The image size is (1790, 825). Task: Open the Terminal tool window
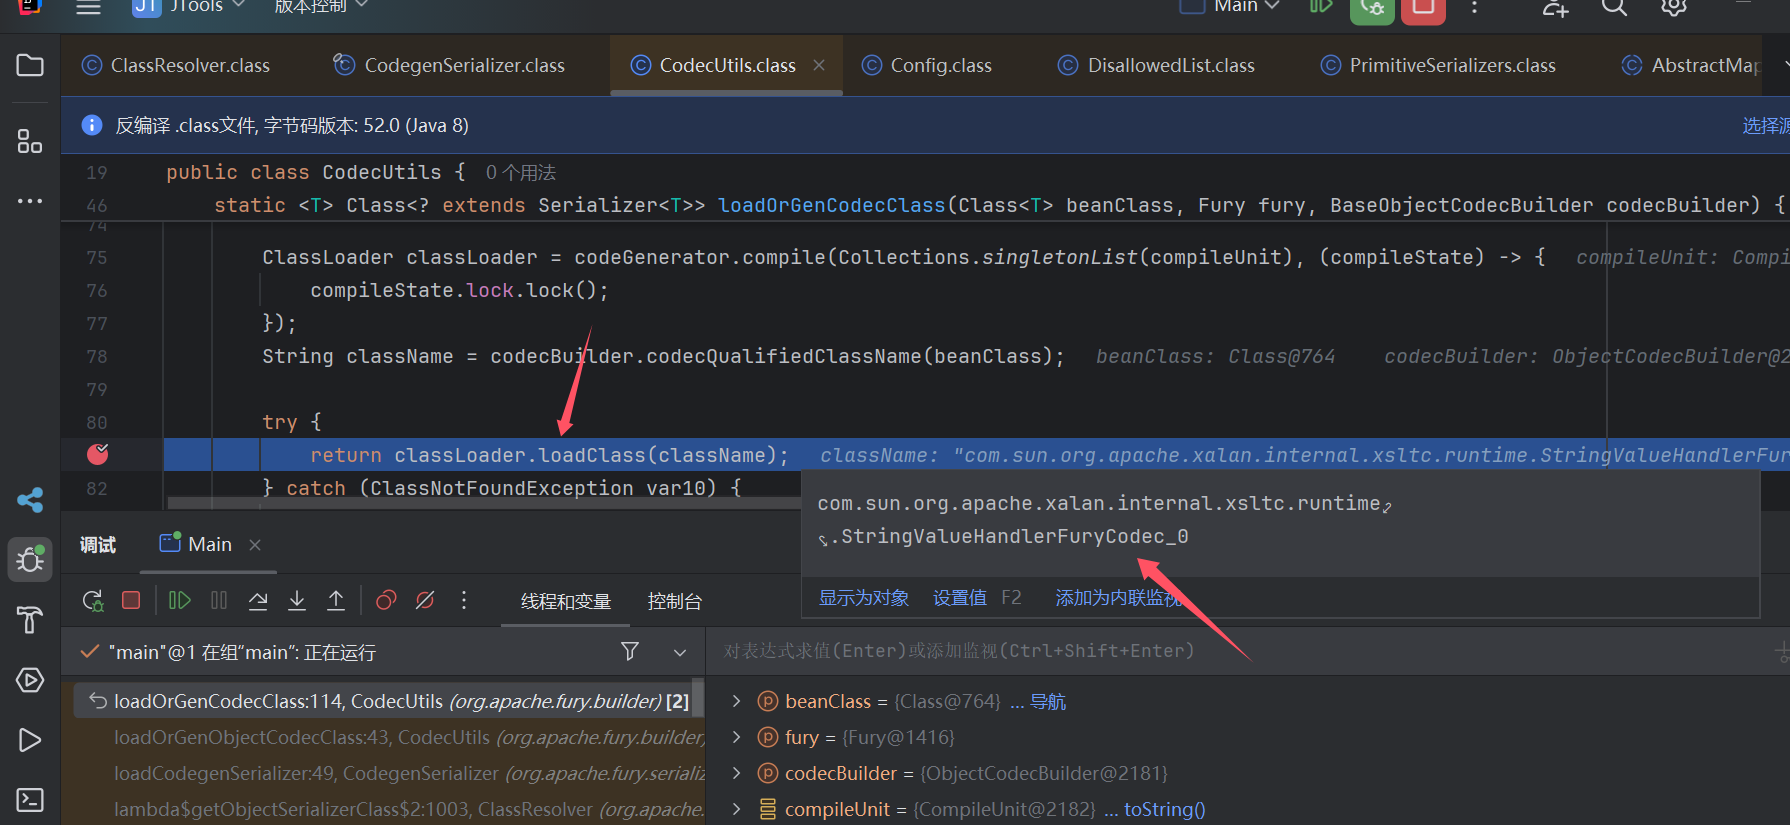(30, 800)
